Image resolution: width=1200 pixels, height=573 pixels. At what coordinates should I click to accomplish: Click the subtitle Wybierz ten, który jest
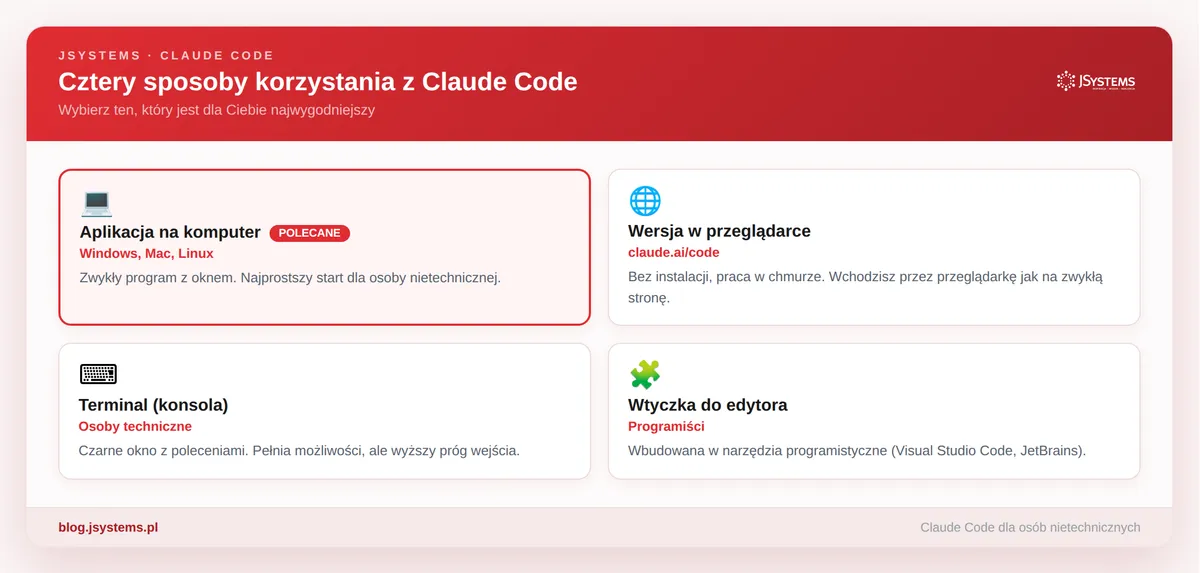(217, 110)
